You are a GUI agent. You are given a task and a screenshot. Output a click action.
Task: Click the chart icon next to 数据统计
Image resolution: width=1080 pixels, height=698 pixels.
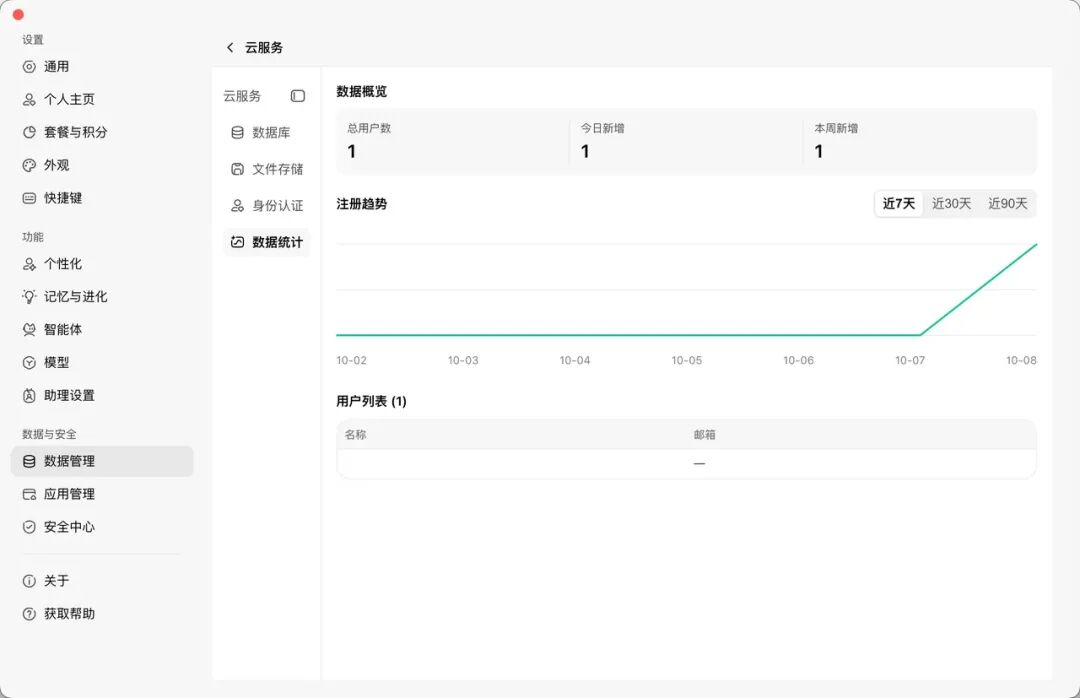tap(238, 242)
